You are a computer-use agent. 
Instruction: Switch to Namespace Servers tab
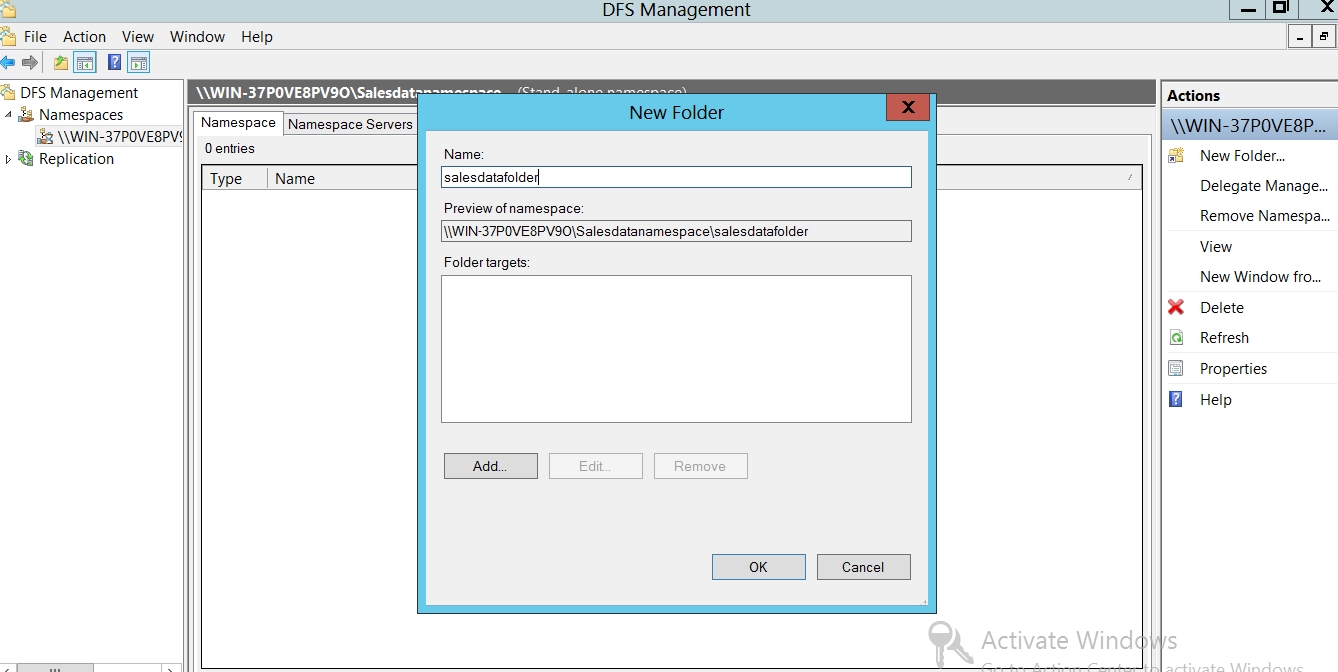350,124
